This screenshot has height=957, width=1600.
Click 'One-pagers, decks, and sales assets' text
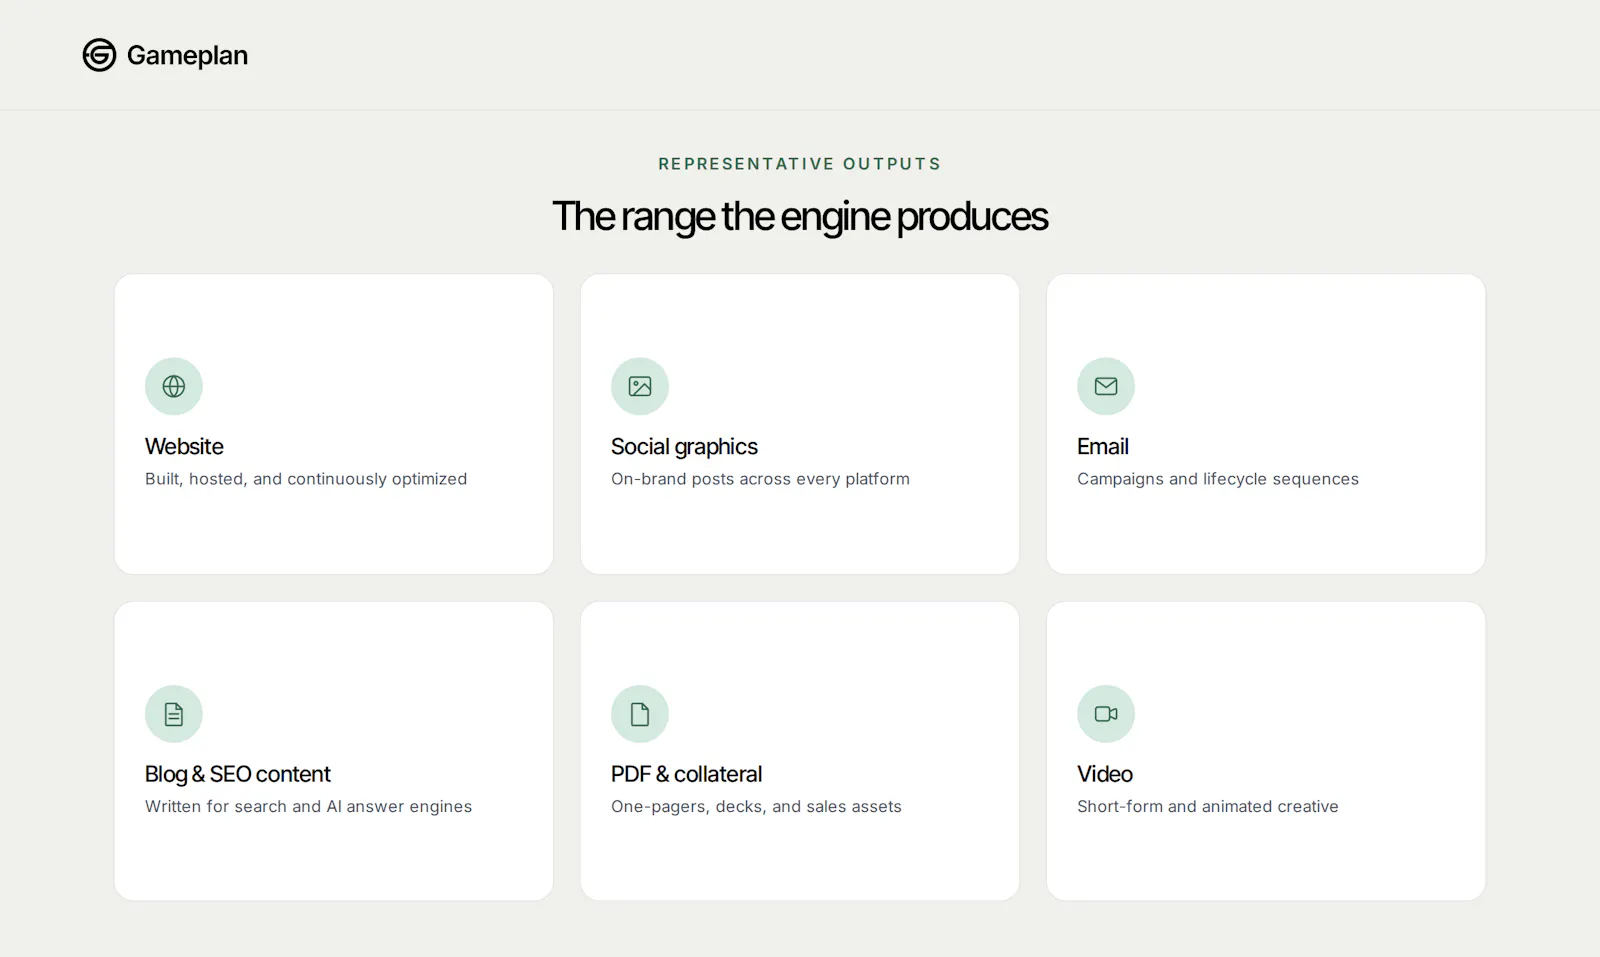pos(756,807)
